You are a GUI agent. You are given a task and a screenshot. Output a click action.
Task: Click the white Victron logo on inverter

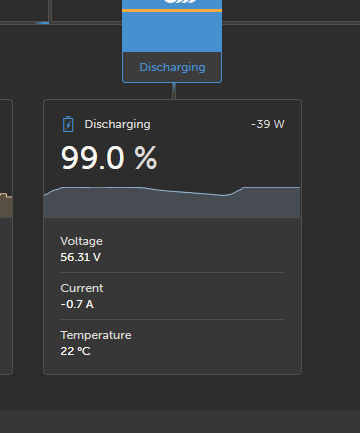pos(181,1)
